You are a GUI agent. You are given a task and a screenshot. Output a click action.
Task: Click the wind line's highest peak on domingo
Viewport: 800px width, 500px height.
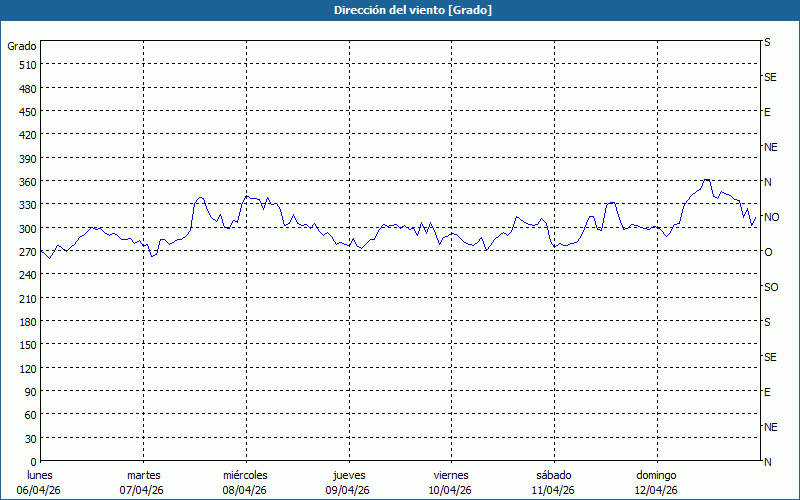(x=707, y=181)
